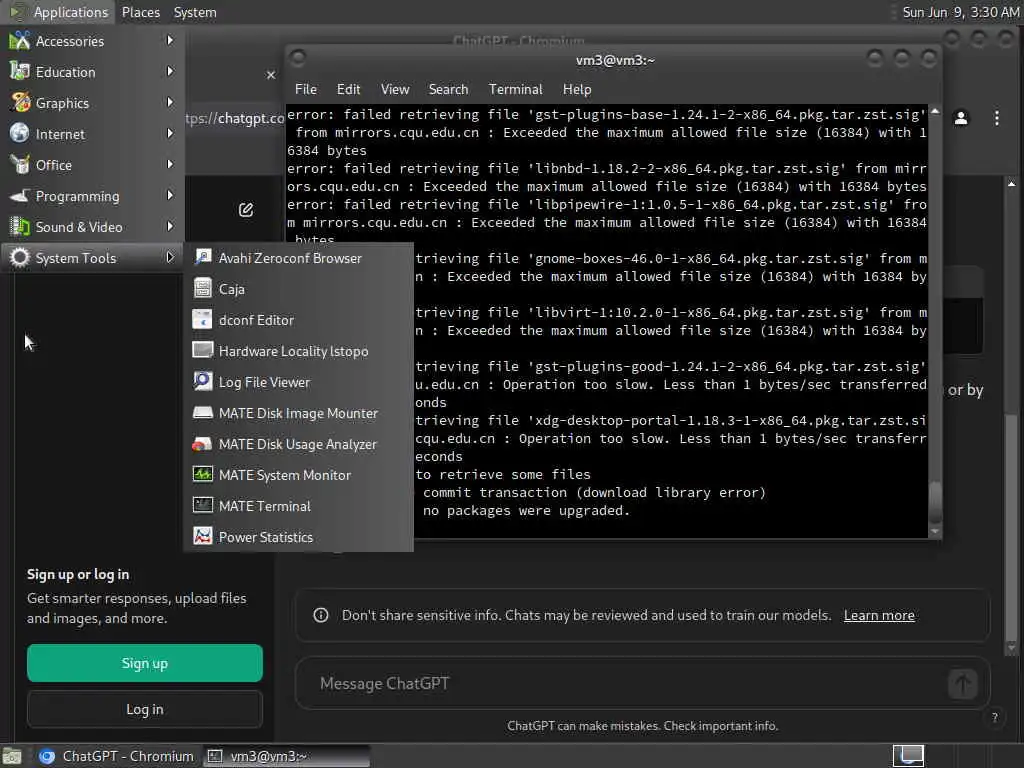1024x768 pixels.
Task: Open the Applications menu in top panel
Action: coord(59,12)
